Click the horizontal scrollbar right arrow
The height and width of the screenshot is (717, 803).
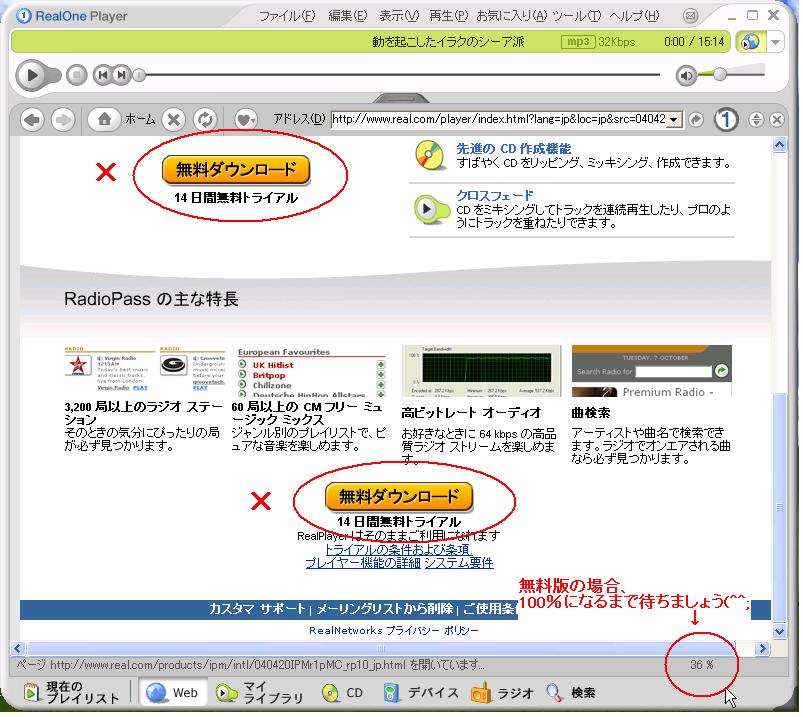tap(763, 648)
